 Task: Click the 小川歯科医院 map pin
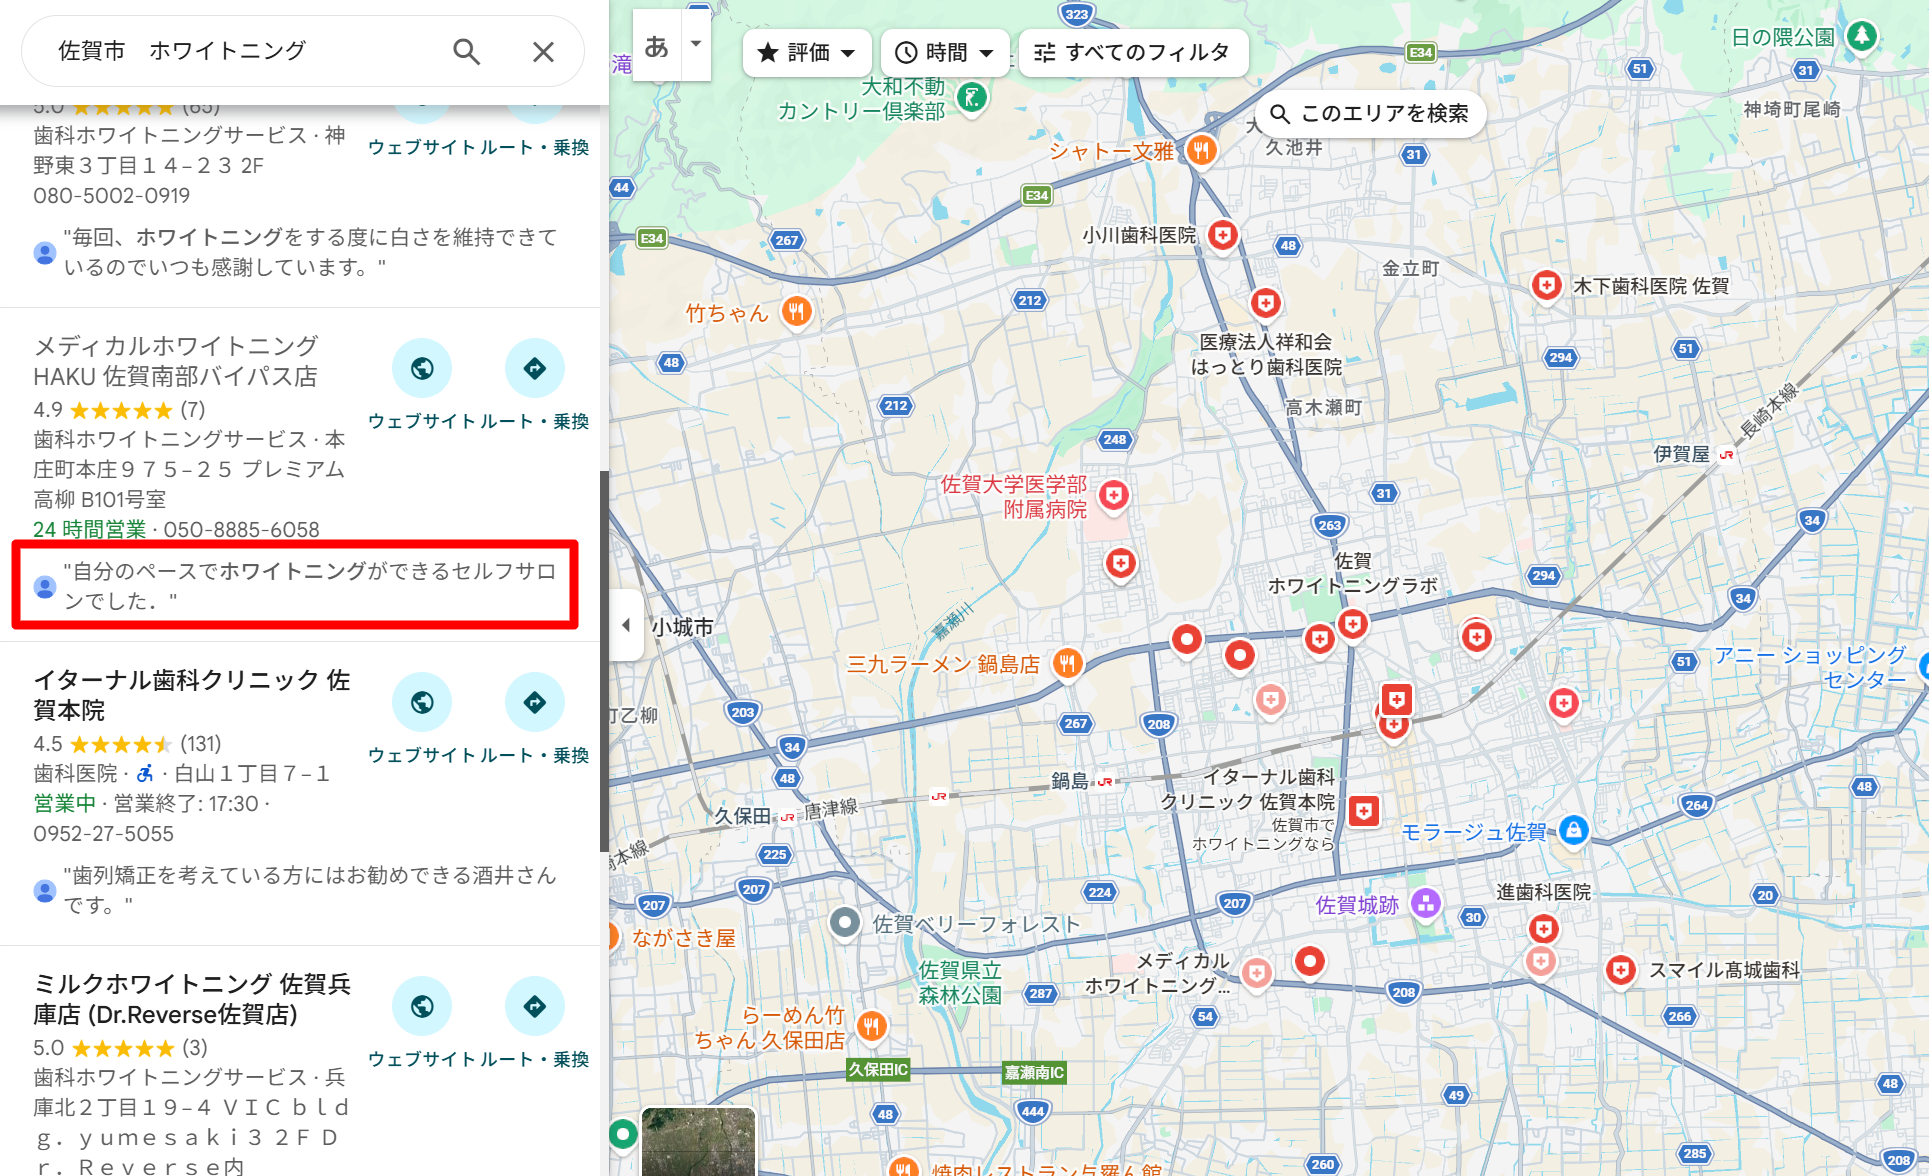coord(1222,236)
